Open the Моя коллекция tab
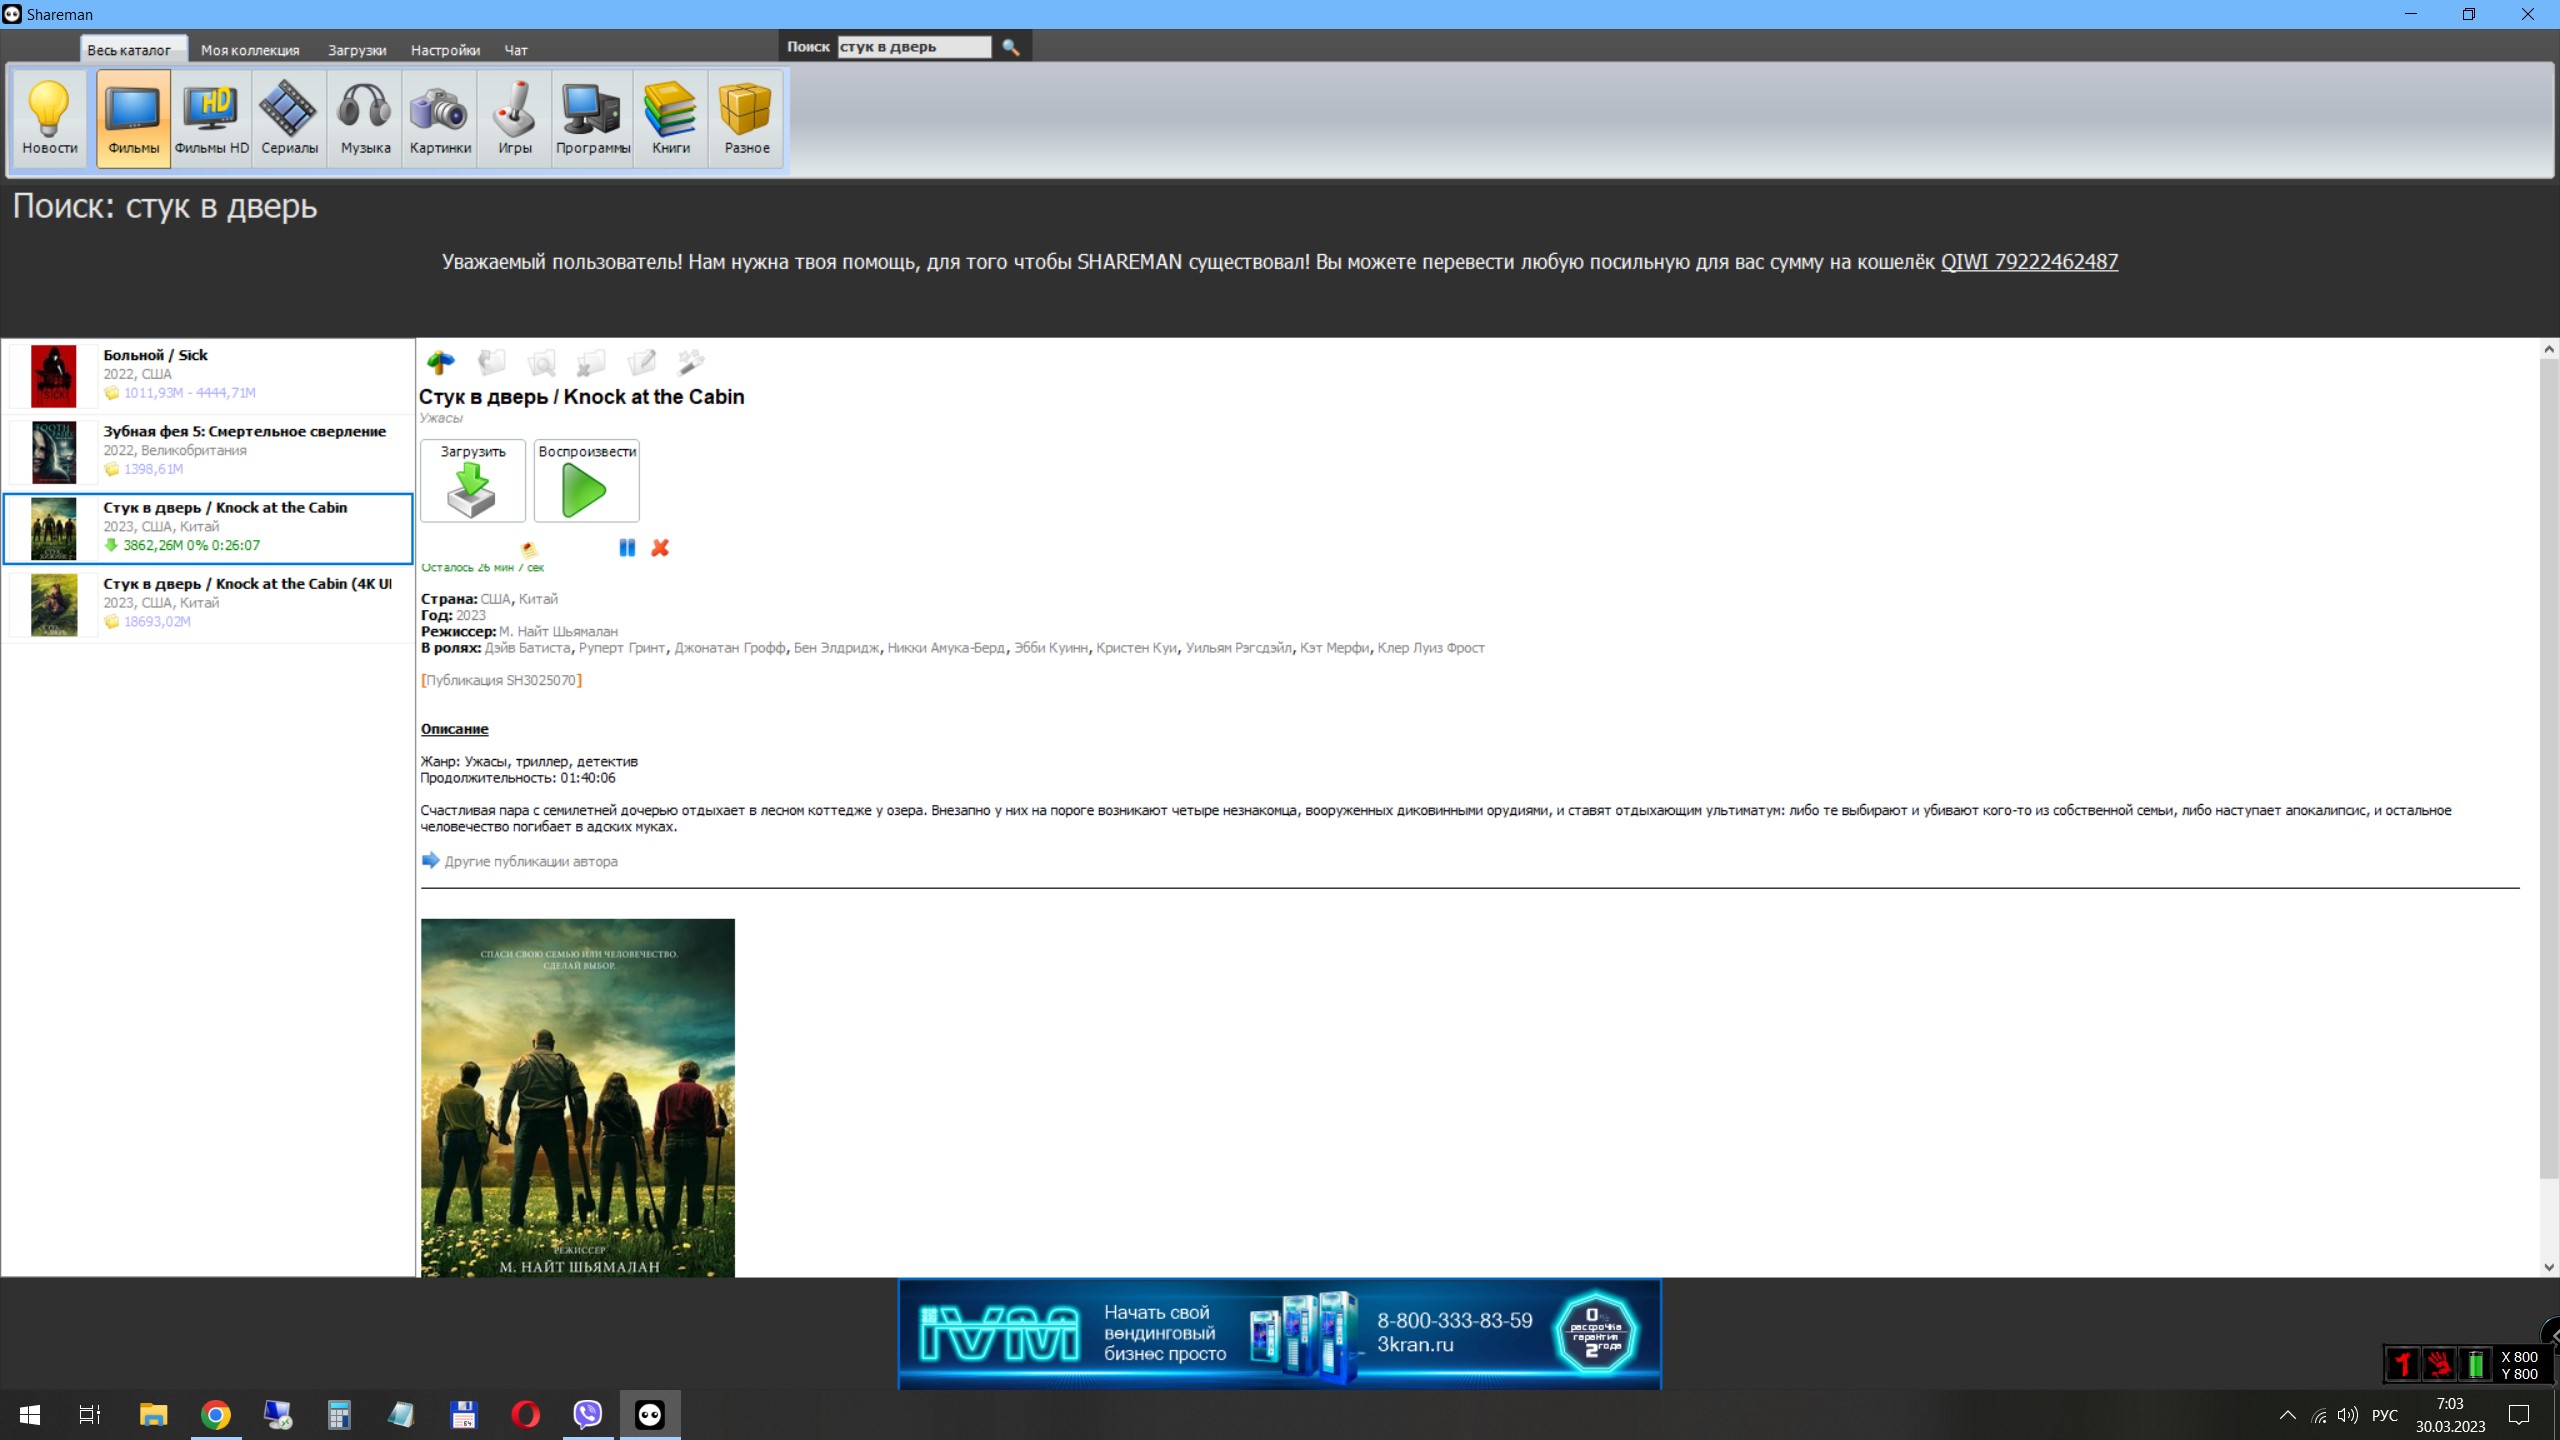The height and width of the screenshot is (1440, 2560). (250, 50)
